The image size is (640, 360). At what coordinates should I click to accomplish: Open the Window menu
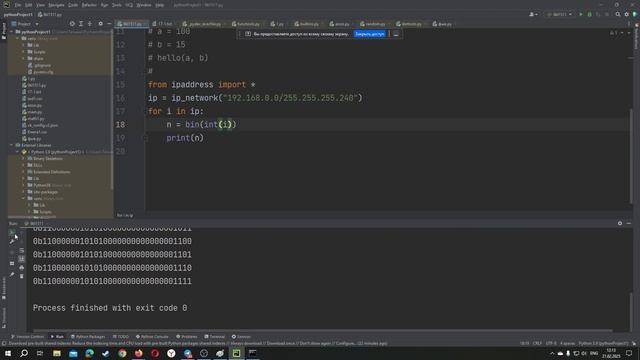click(x=144, y=5)
